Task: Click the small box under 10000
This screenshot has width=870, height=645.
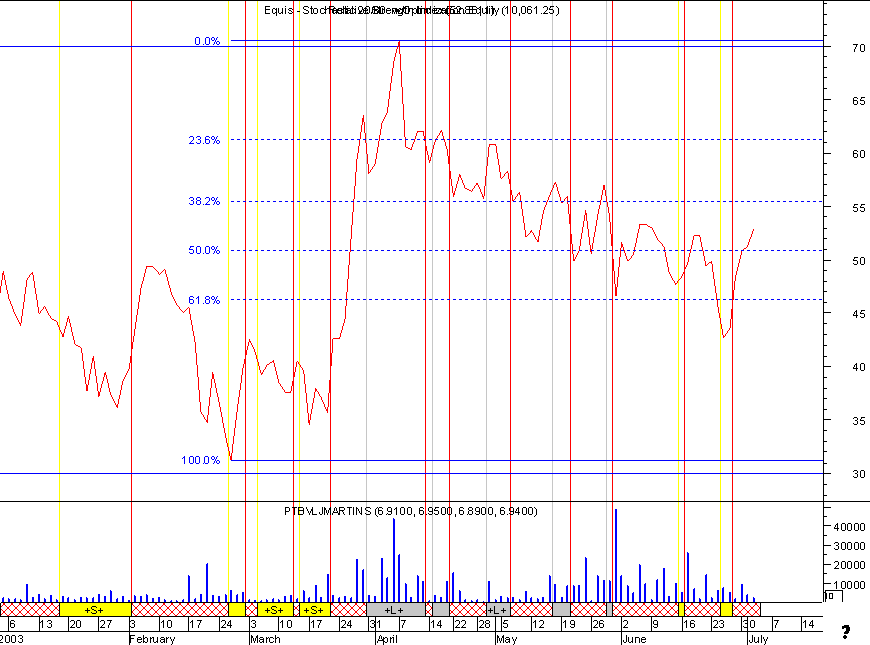Action: click(833, 596)
